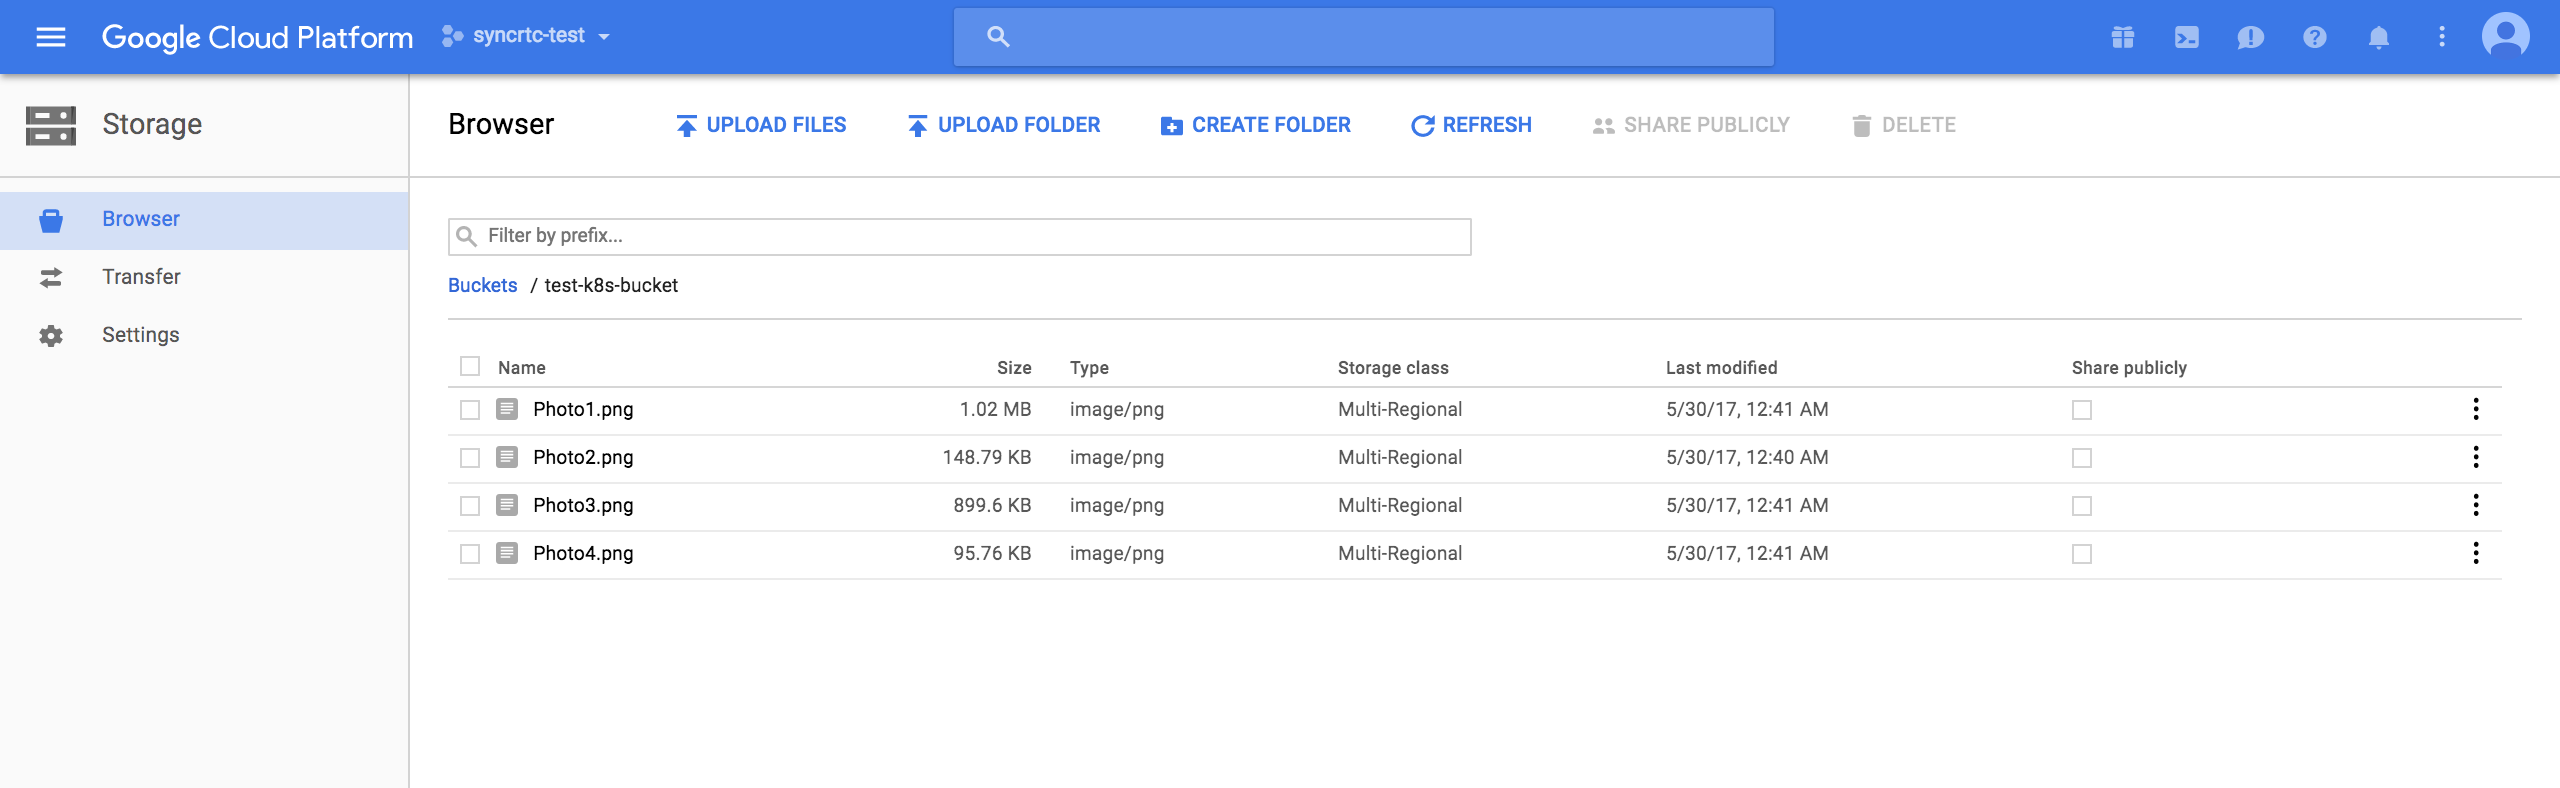Select Transfer in the sidebar
Viewport: 2560px width, 788px height.
[x=204, y=277]
